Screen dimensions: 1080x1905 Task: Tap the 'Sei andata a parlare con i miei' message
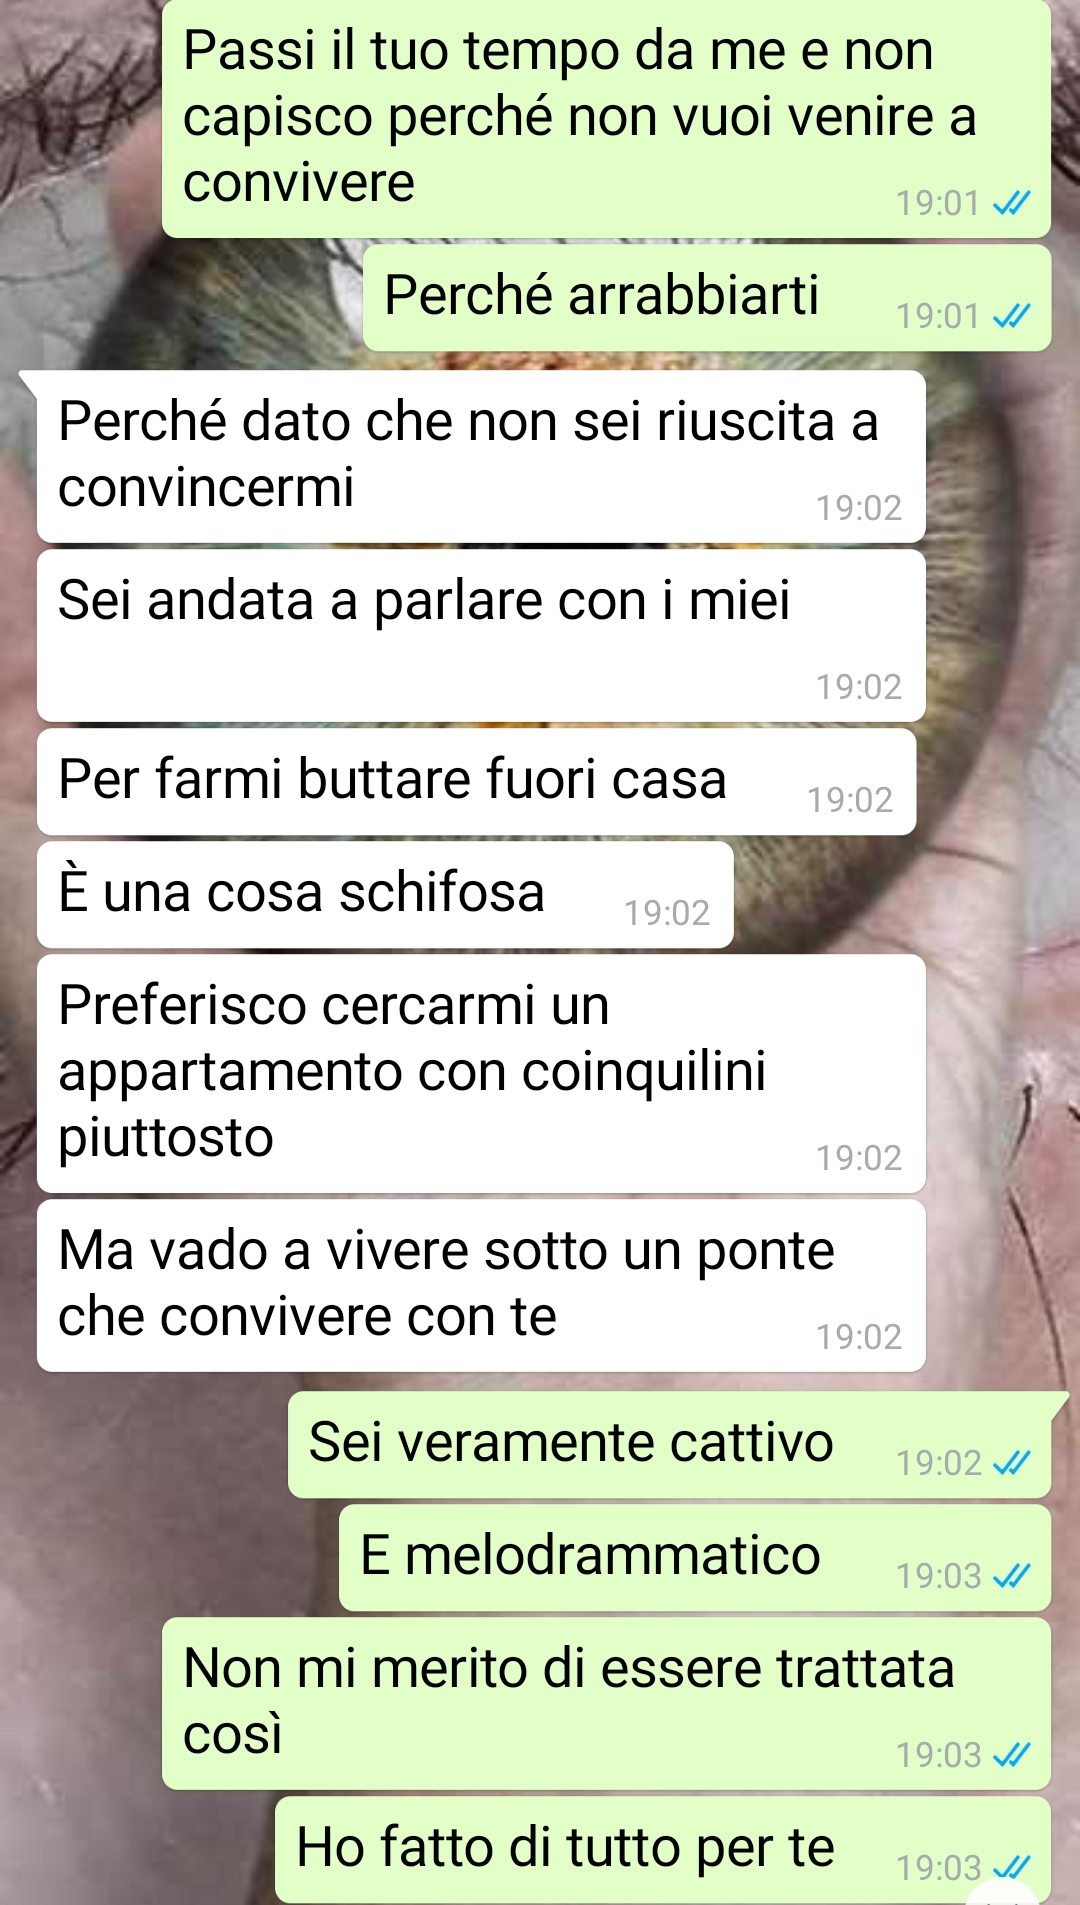[481, 636]
